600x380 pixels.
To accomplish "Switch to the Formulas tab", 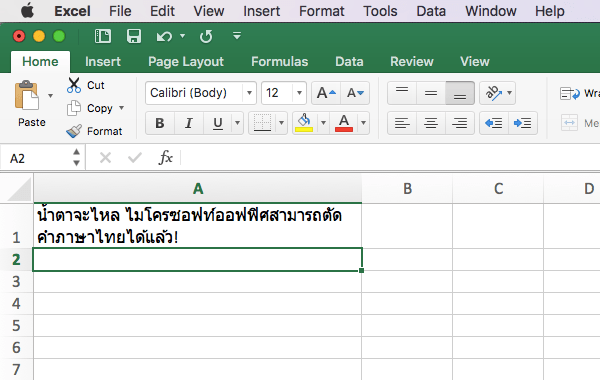I will click(280, 62).
